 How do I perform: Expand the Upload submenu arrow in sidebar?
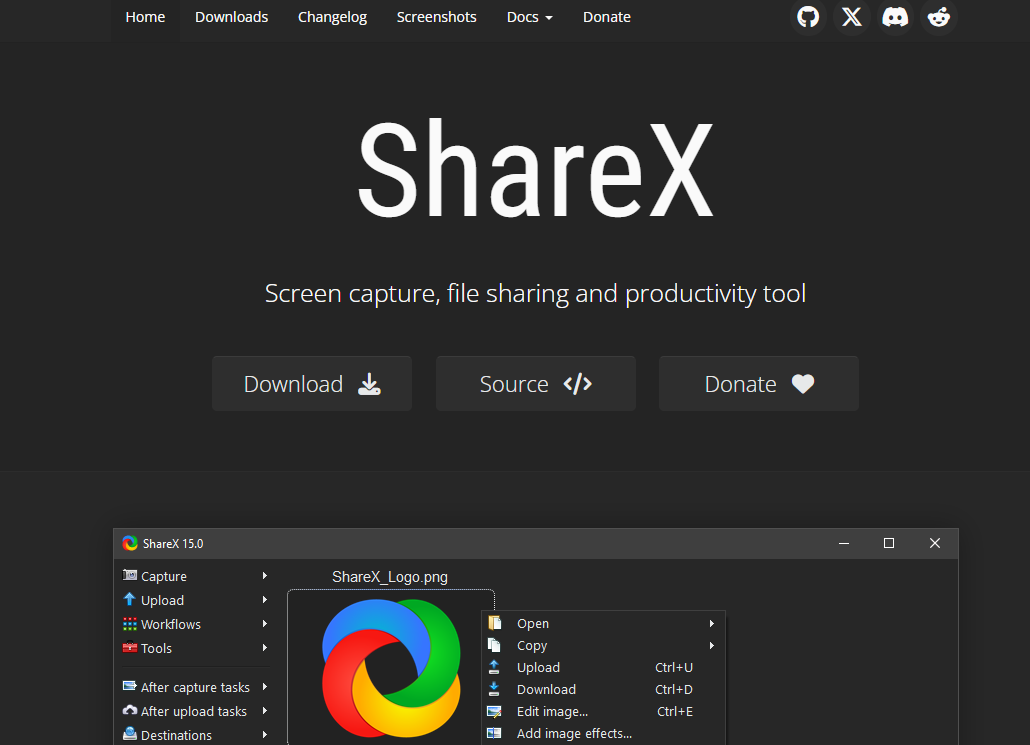[x=265, y=600]
